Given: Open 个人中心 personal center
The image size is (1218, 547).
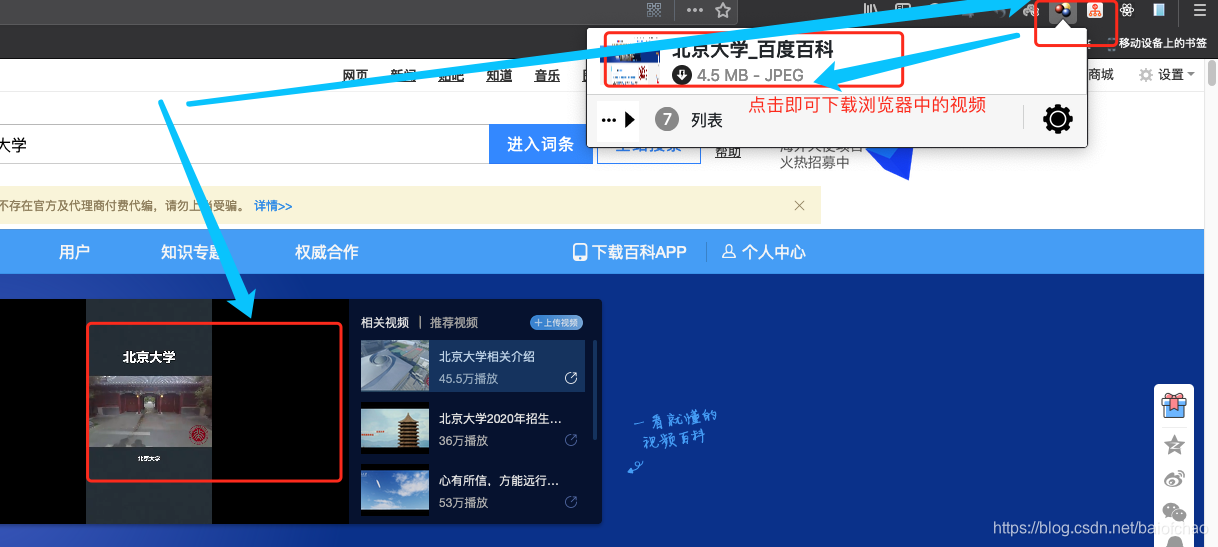Looking at the screenshot, I should [x=764, y=252].
